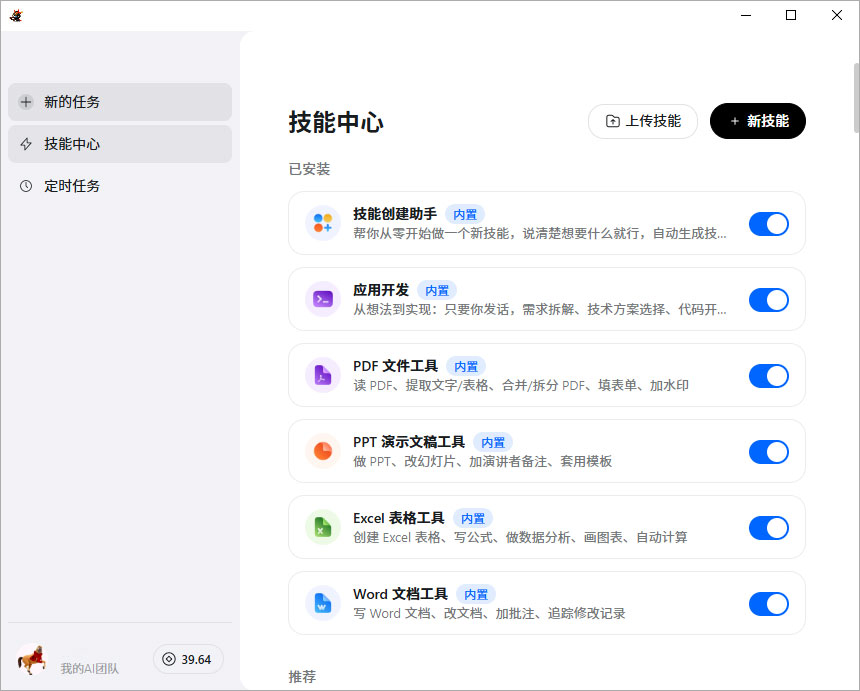Image resolution: width=860 pixels, height=691 pixels.
Task: Turn off the 应用开发 toggle
Action: pos(768,300)
